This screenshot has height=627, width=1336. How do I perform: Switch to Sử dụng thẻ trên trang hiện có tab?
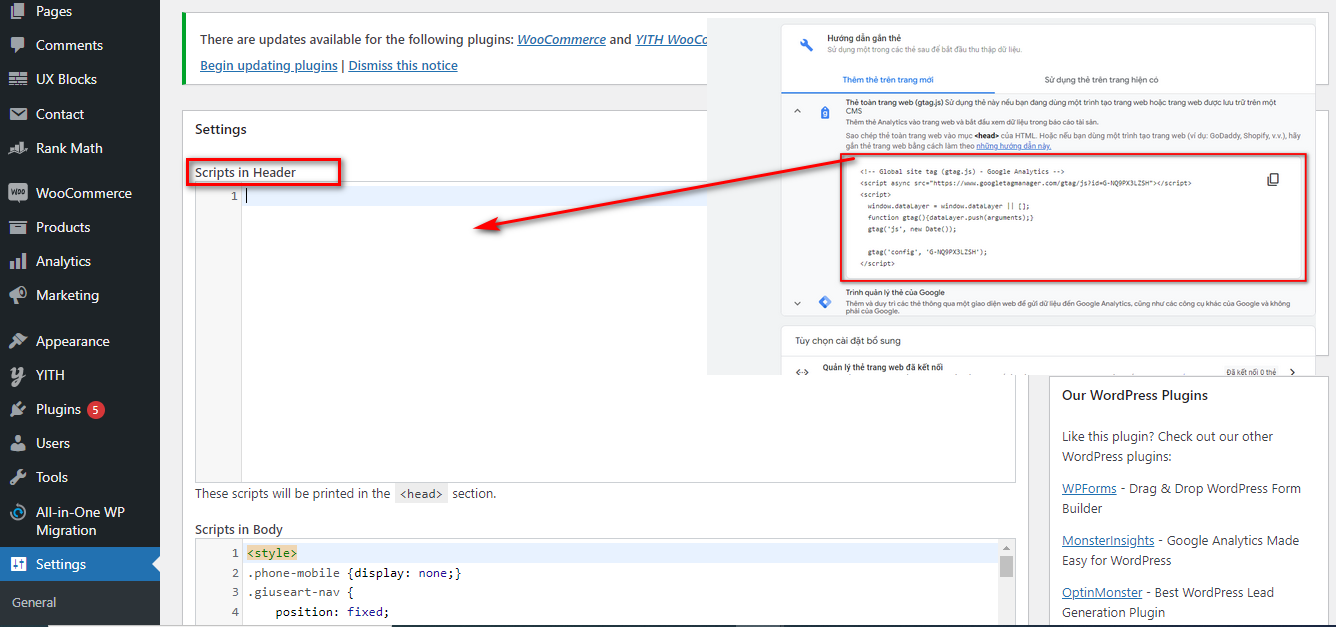pos(1101,80)
